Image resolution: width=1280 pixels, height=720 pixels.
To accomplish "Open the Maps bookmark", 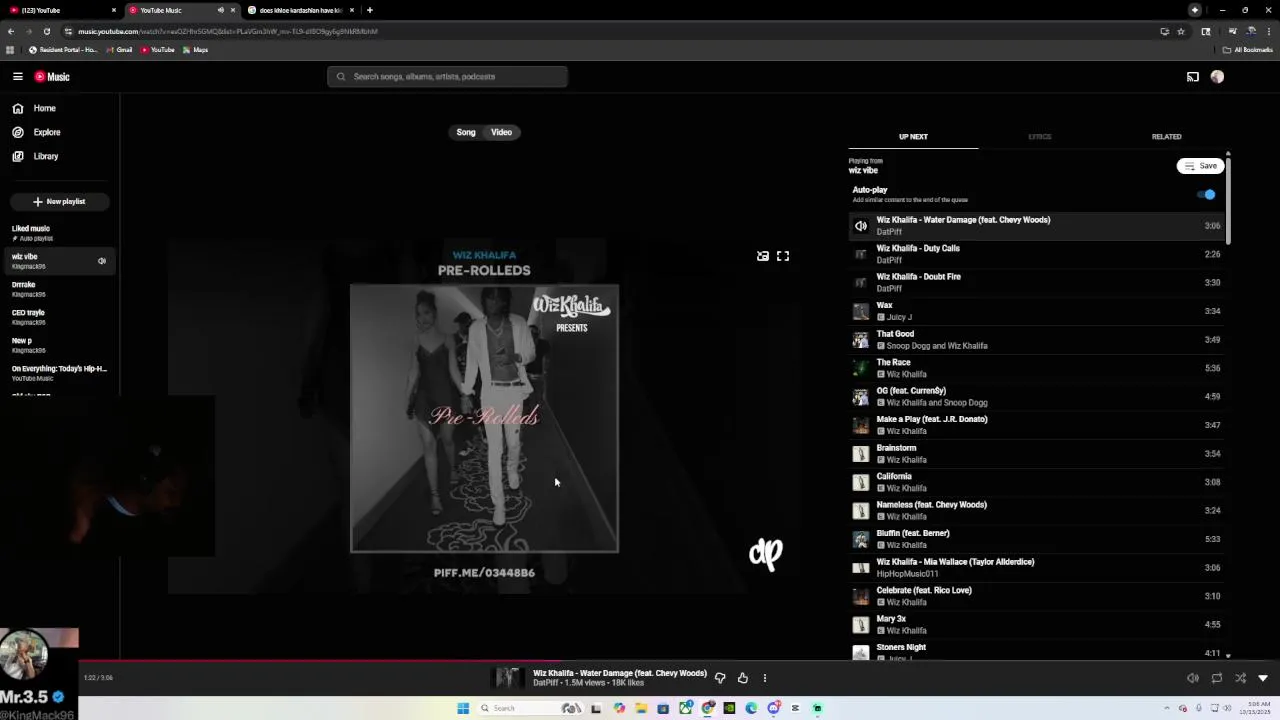I will (195, 50).
